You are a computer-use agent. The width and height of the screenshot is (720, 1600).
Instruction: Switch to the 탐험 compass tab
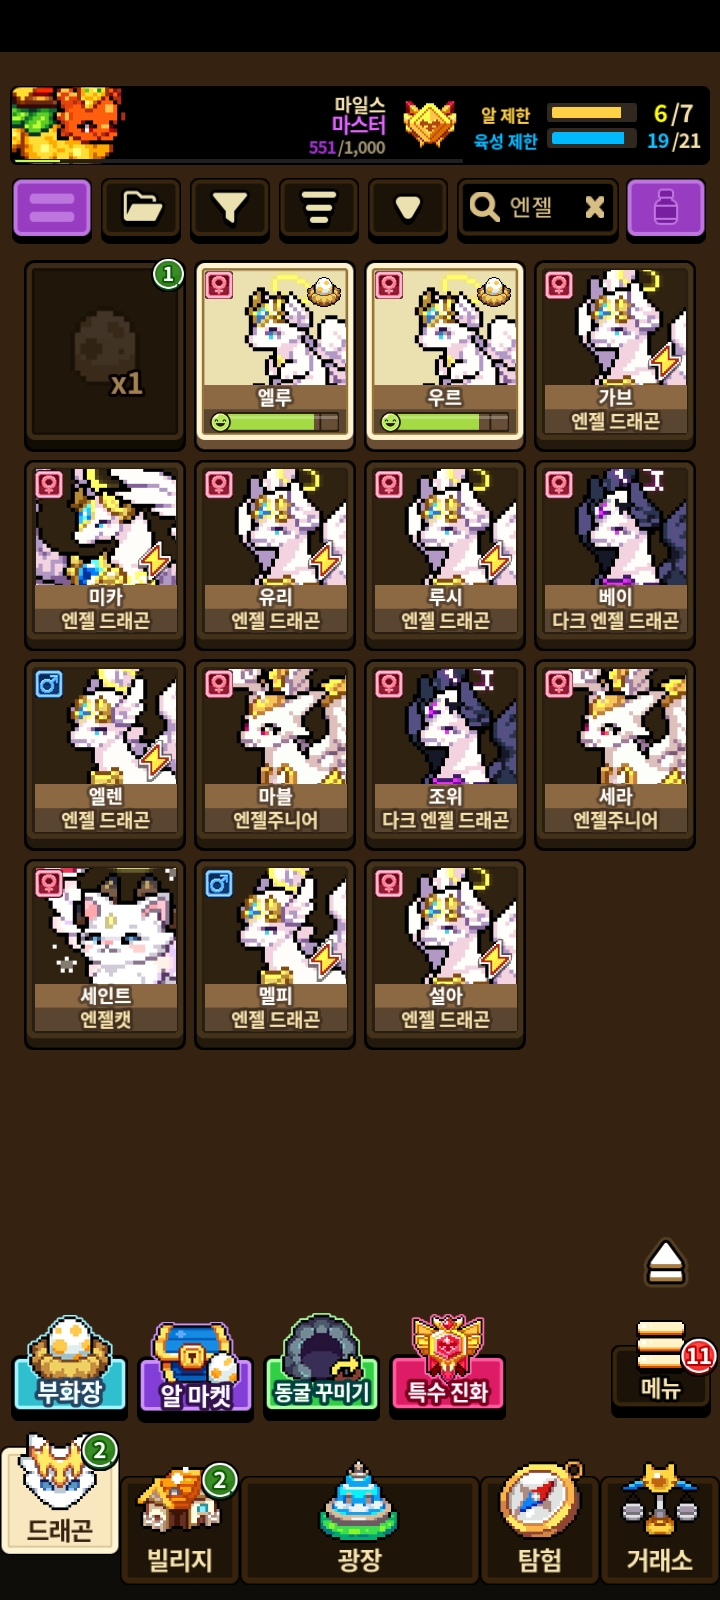[540, 1525]
